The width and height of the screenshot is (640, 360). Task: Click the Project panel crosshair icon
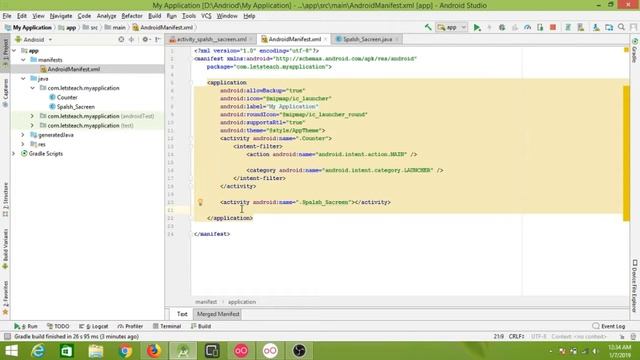pos(131,40)
